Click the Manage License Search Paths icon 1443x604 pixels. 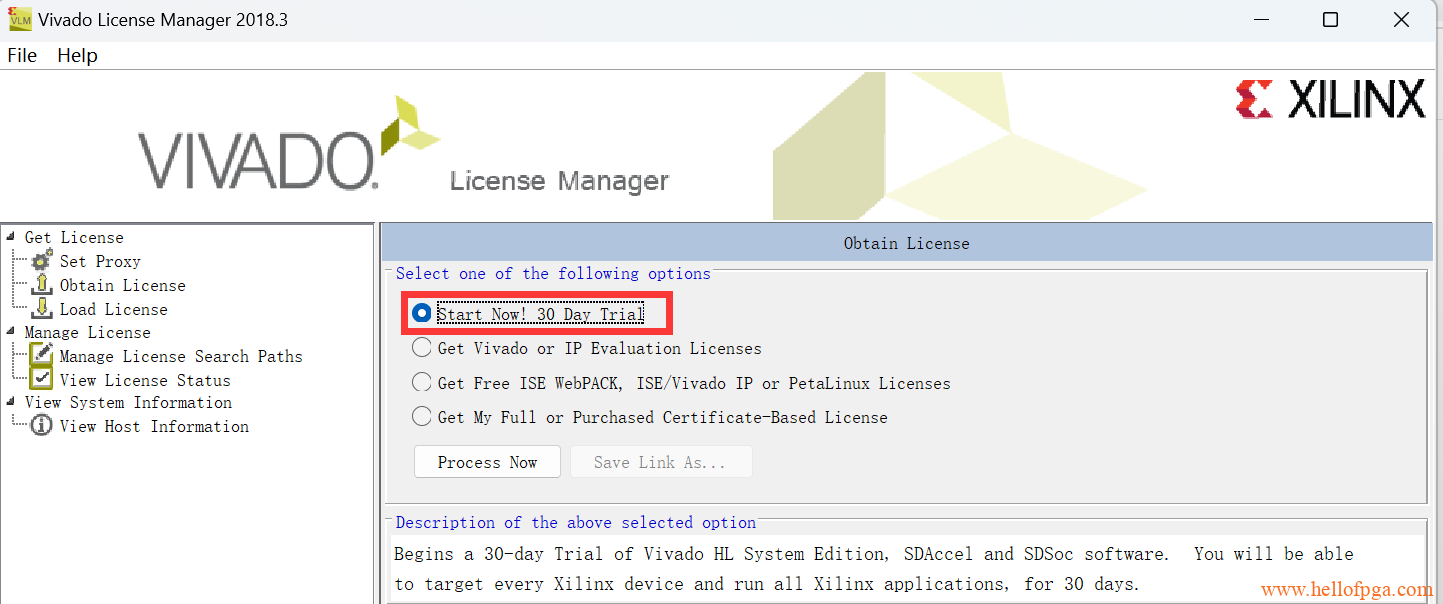click(42, 356)
